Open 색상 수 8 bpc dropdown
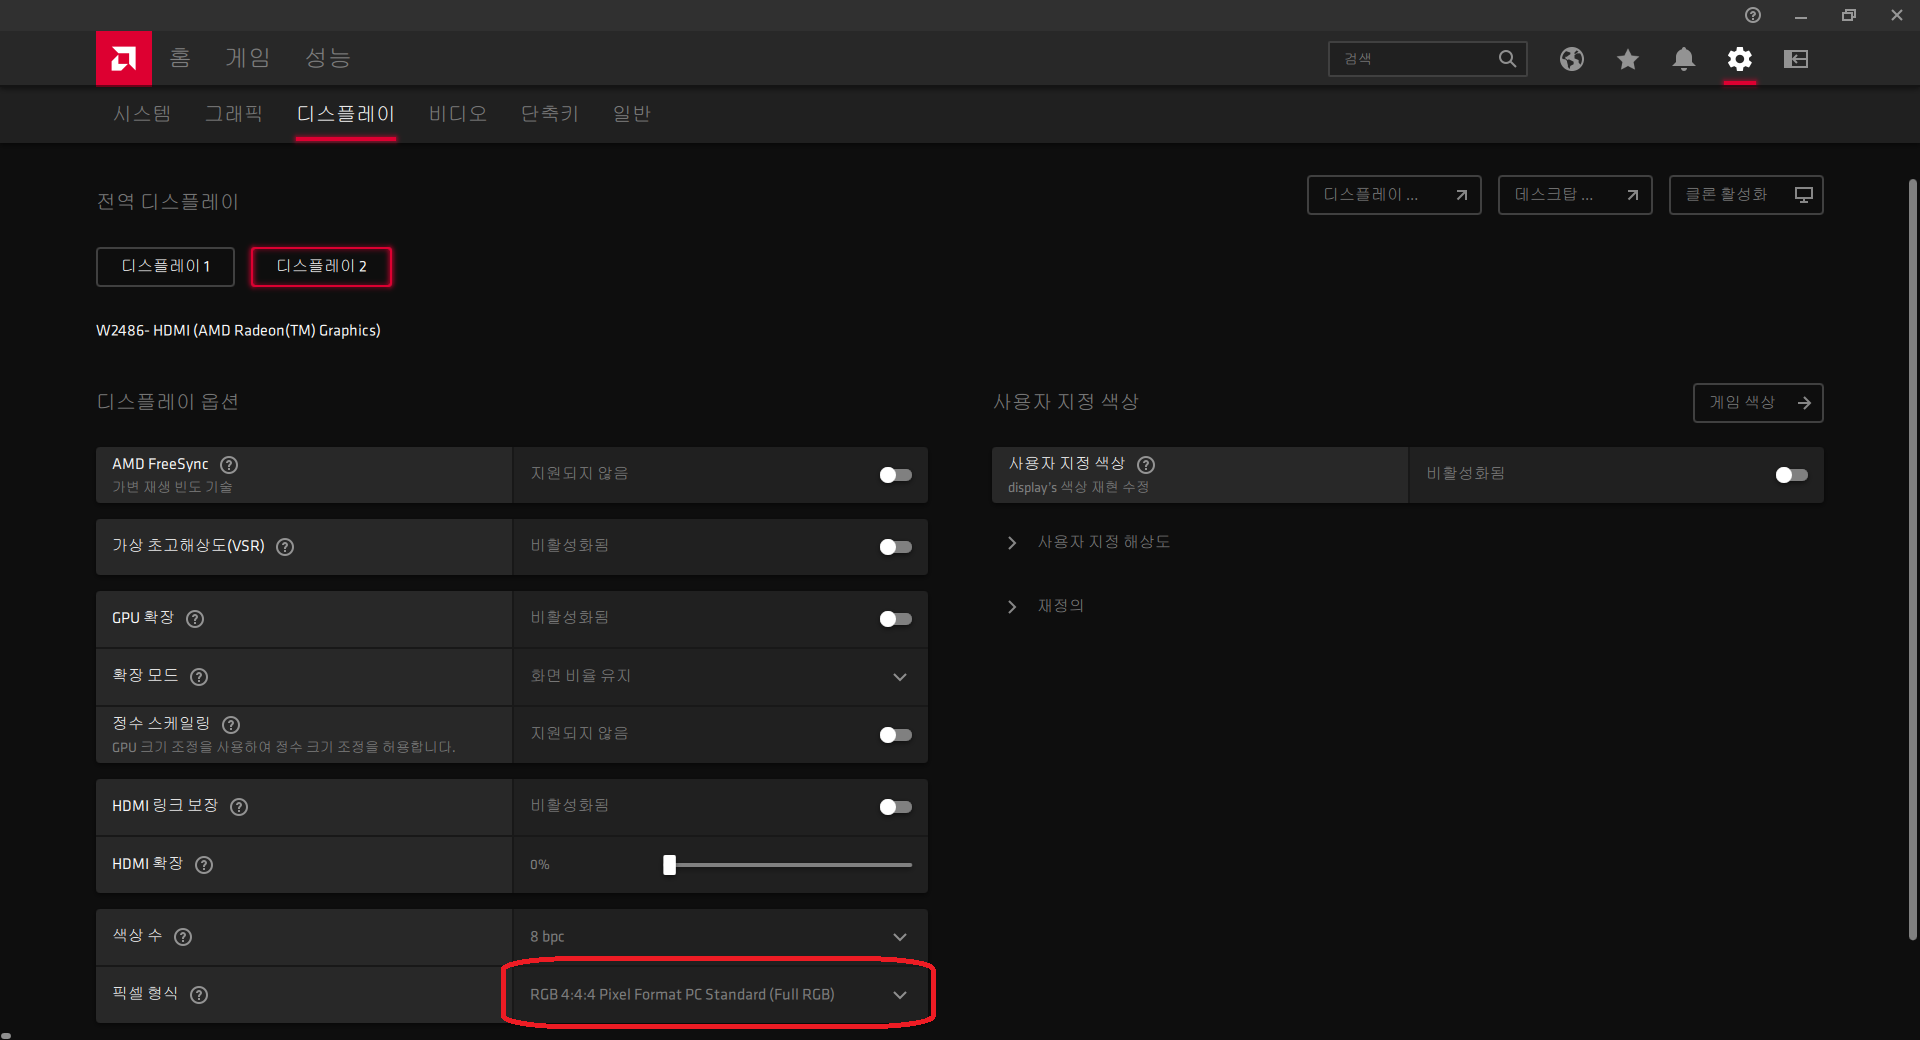This screenshot has height=1040, width=1920. pos(720,937)
